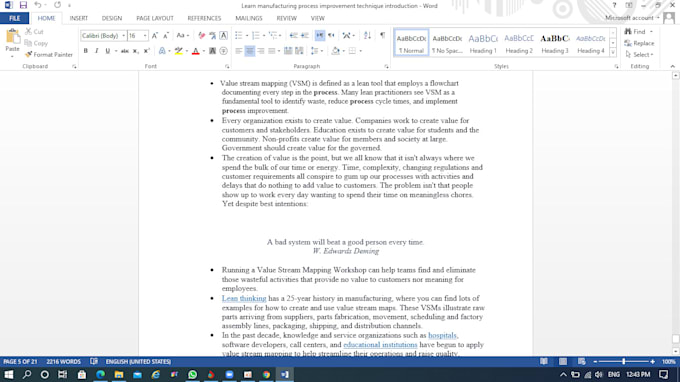Switch to the REFERENCES tab

(x=204, y=18)
